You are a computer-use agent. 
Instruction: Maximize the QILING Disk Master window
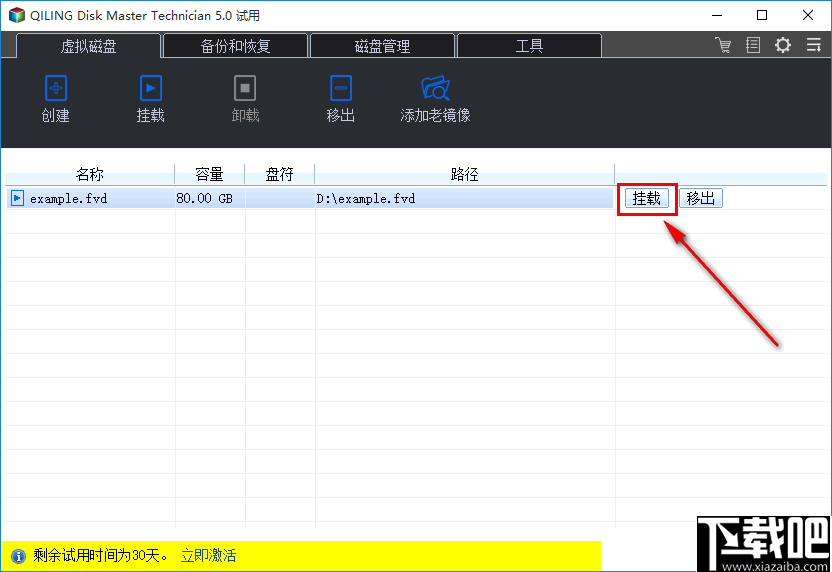point(762,15)
